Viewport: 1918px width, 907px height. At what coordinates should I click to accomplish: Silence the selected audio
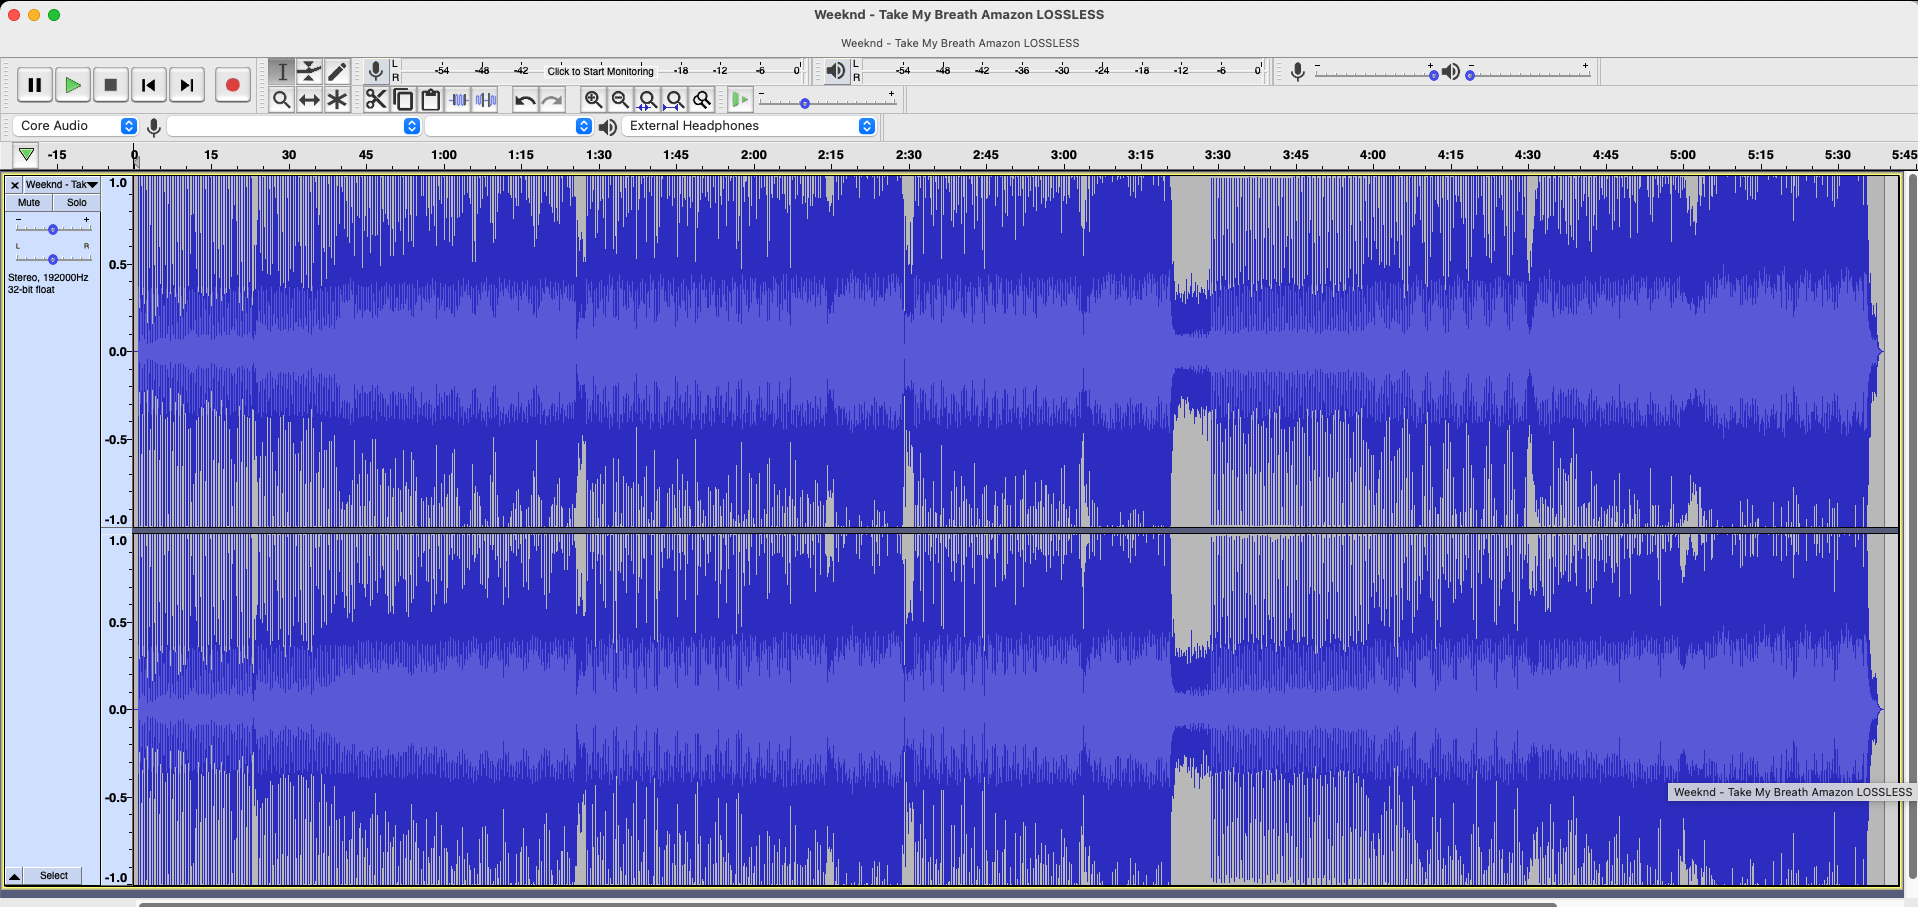tap(486, 99)
